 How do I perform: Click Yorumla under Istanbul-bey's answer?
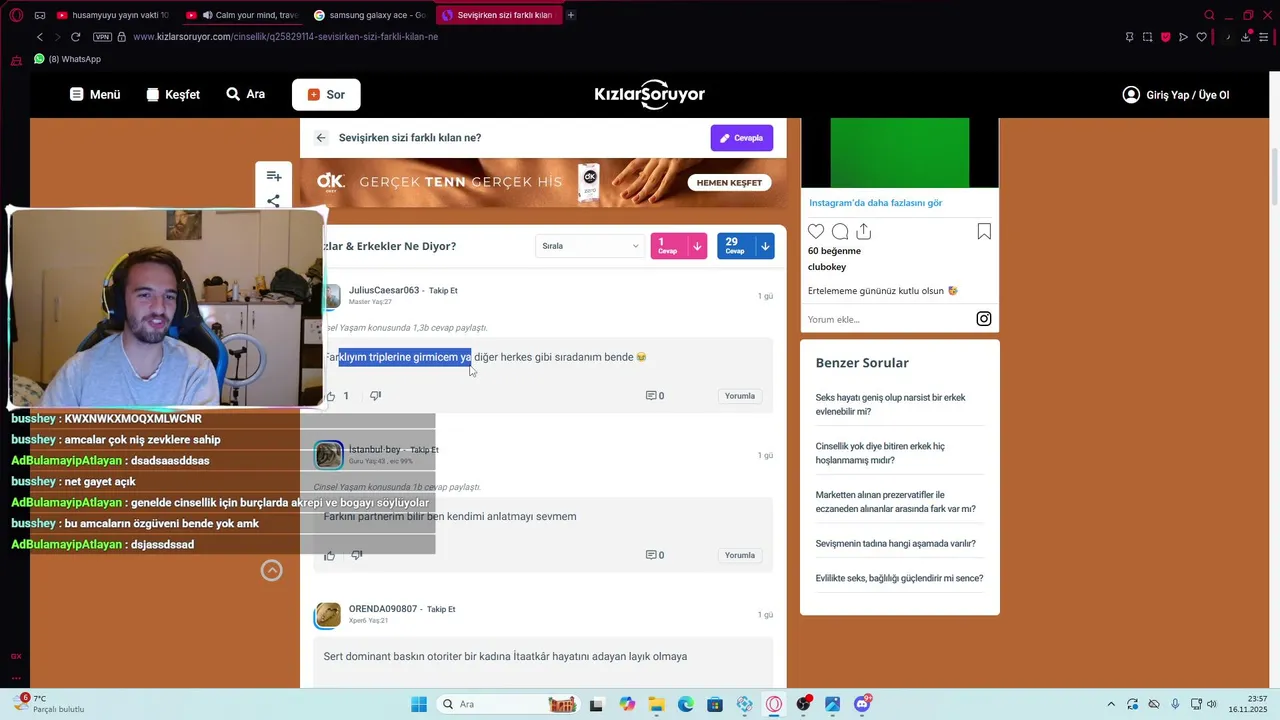pyautogui.click(x=740, y=555)
